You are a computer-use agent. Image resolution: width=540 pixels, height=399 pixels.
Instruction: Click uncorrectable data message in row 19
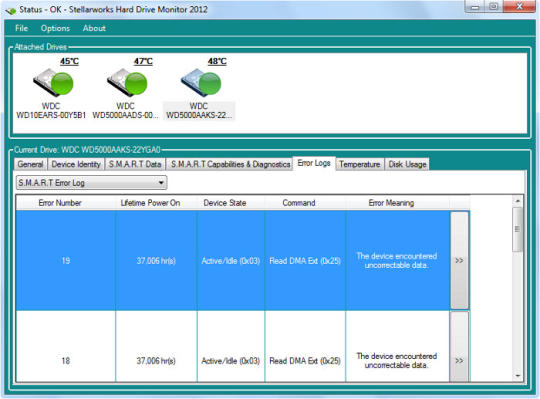click(397, 261)
